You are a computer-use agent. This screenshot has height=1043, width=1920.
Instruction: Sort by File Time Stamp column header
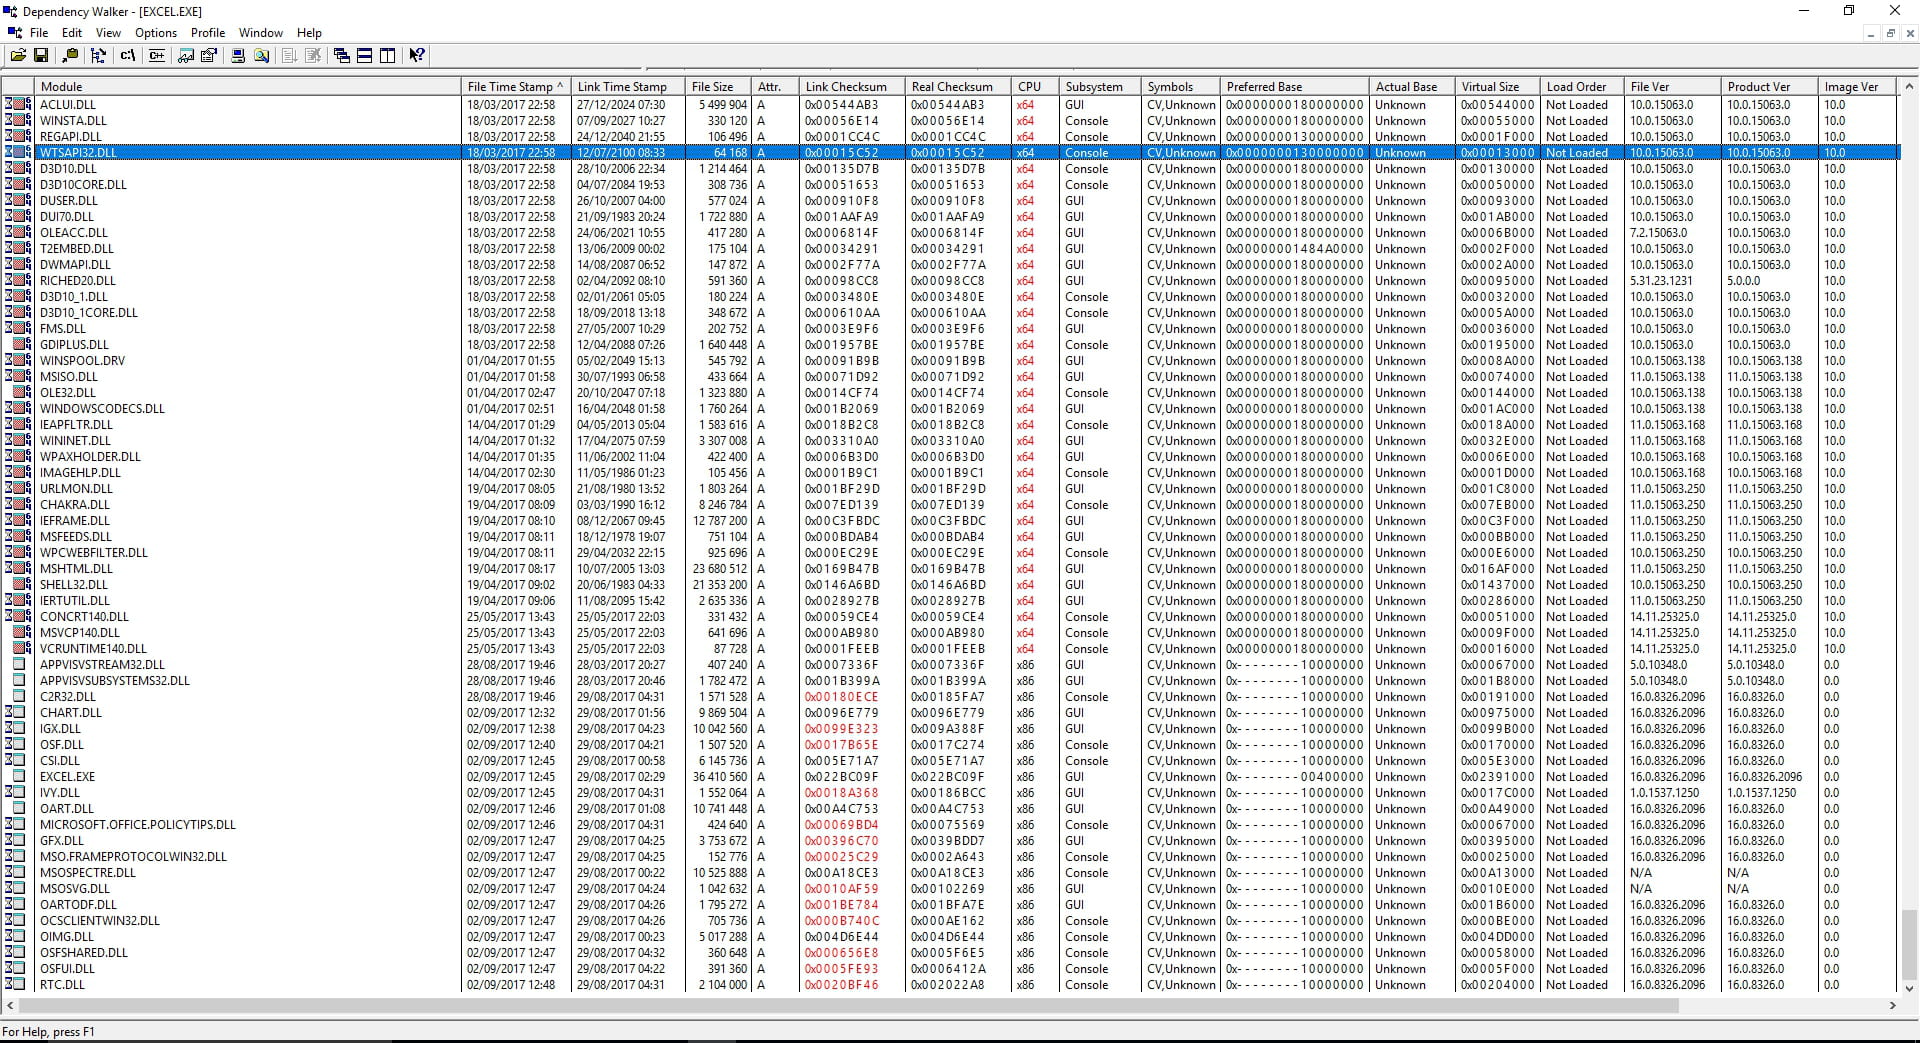516,87
